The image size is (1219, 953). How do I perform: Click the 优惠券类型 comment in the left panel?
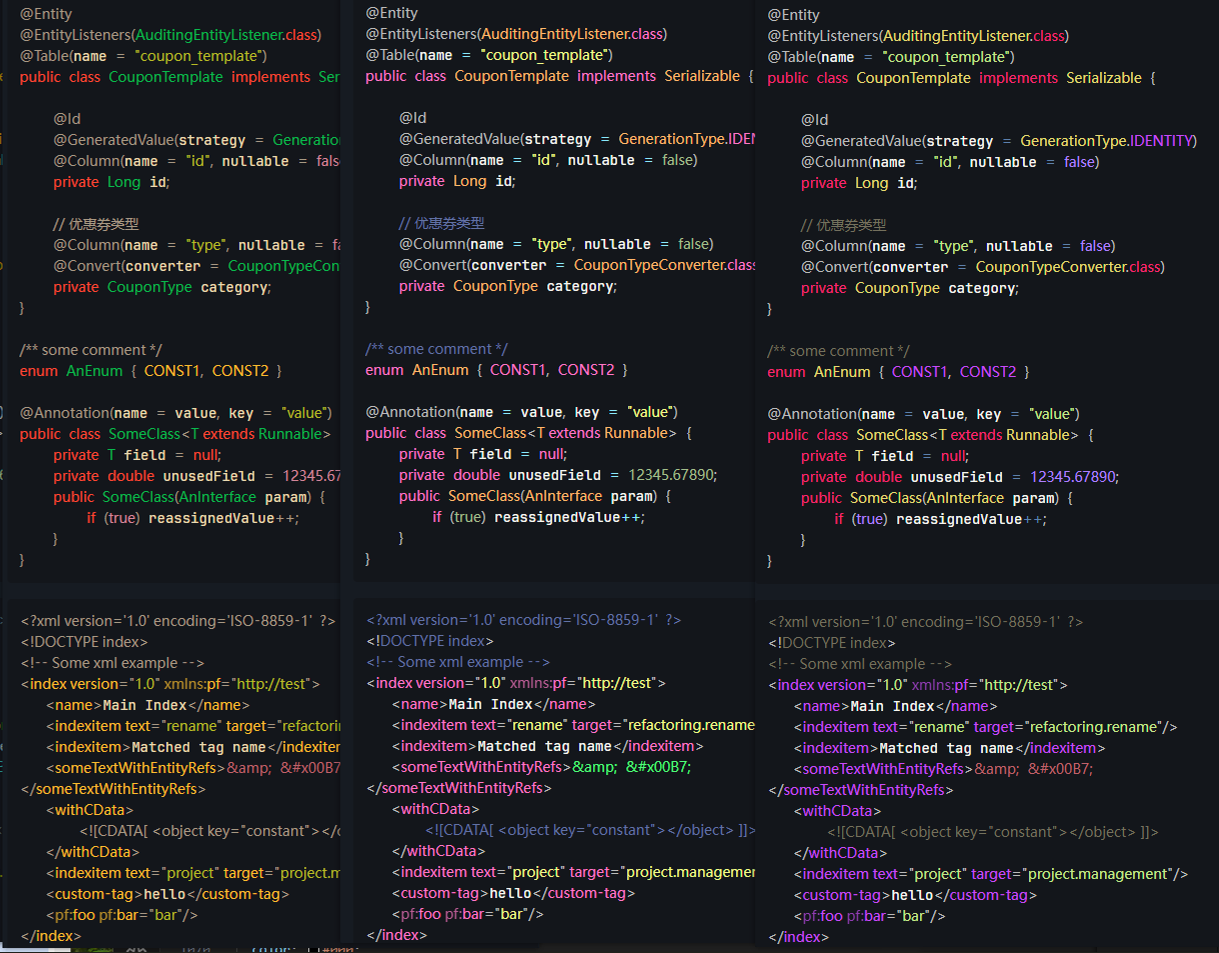point(96,224)
